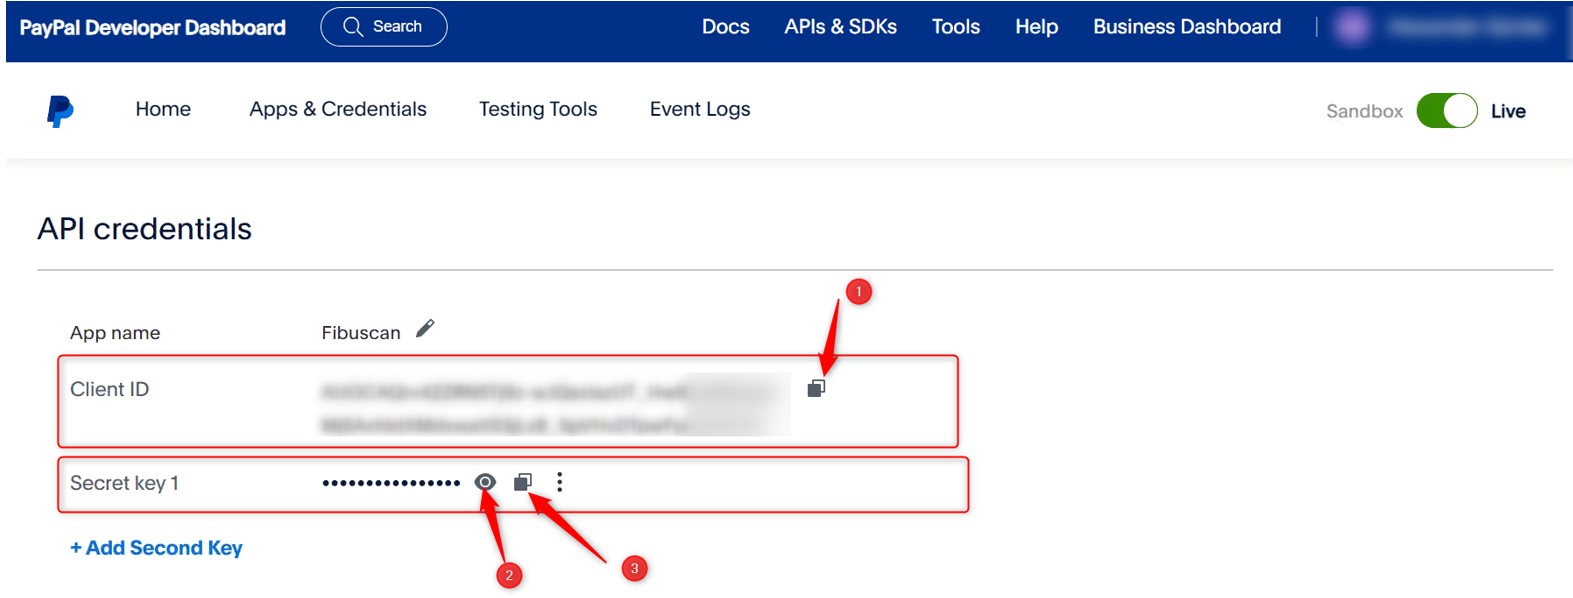Click the API credentials heading

click(x=145, y=229)
